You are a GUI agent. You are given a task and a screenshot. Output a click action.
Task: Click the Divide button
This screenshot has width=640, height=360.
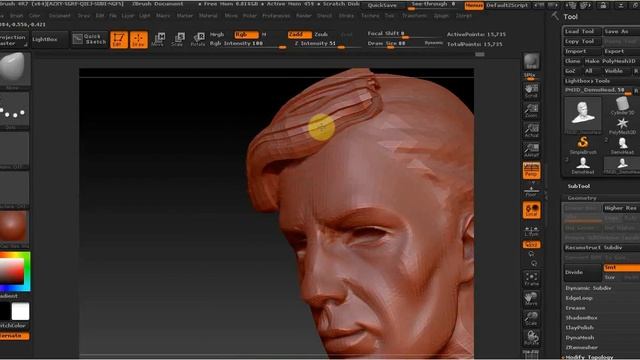[x=582, y=272]
